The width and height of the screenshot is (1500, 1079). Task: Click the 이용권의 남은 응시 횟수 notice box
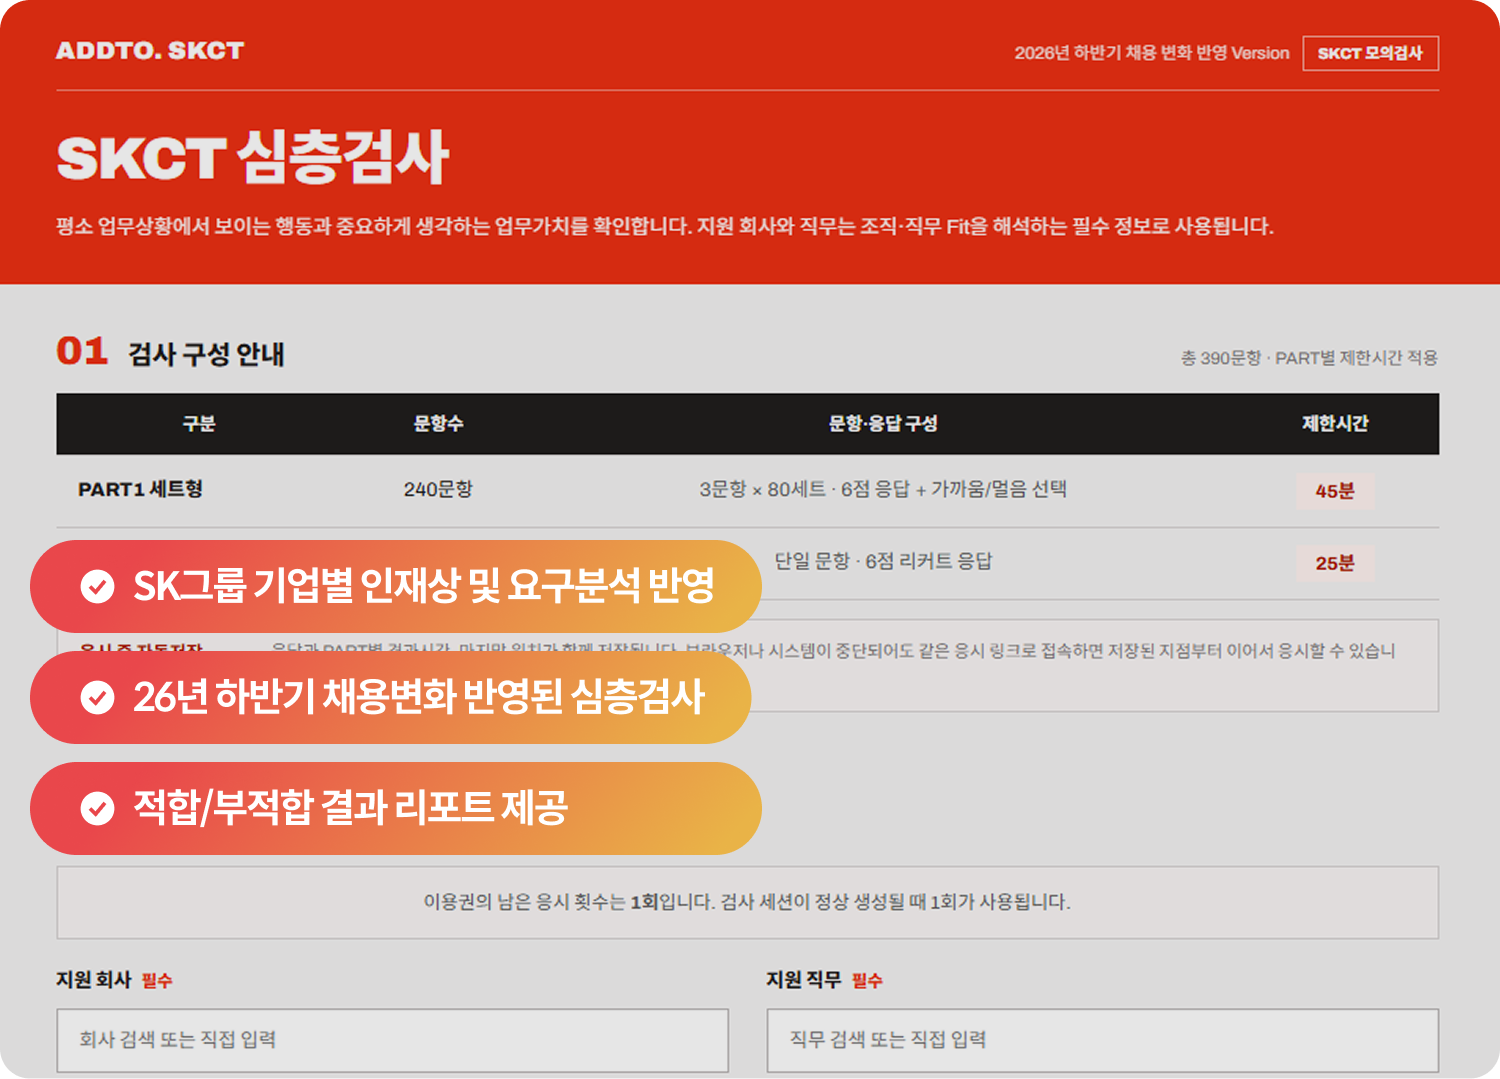[748, 902]
